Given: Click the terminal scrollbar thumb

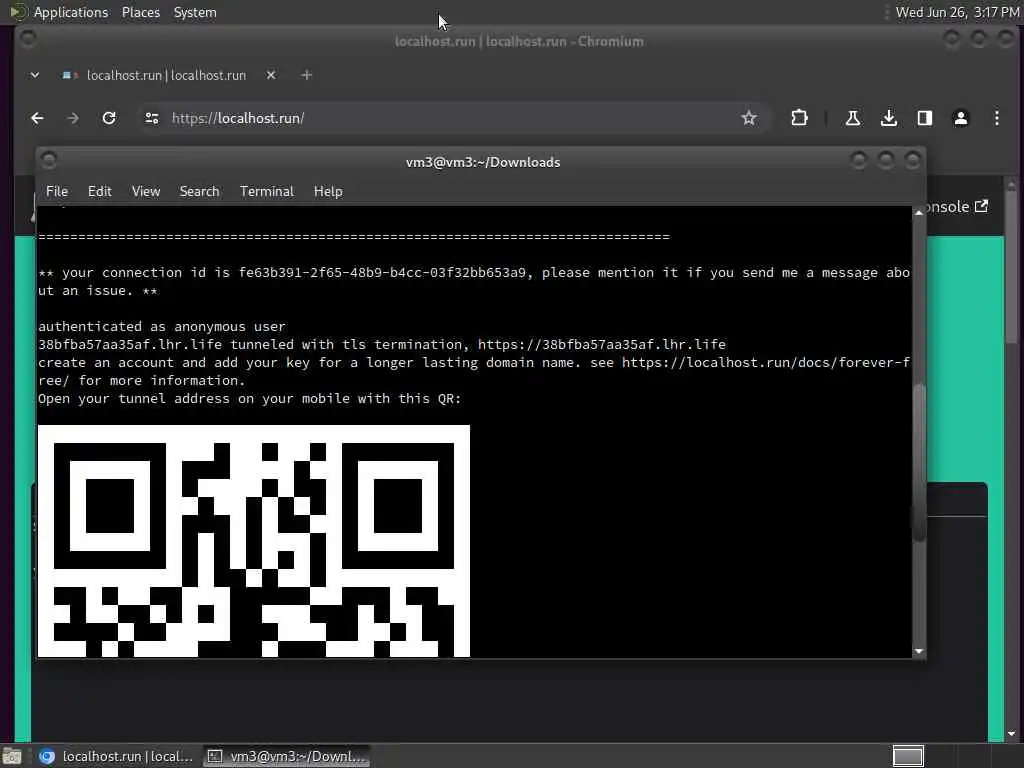Looking at the screenshot, I should [x=919, y=462].
